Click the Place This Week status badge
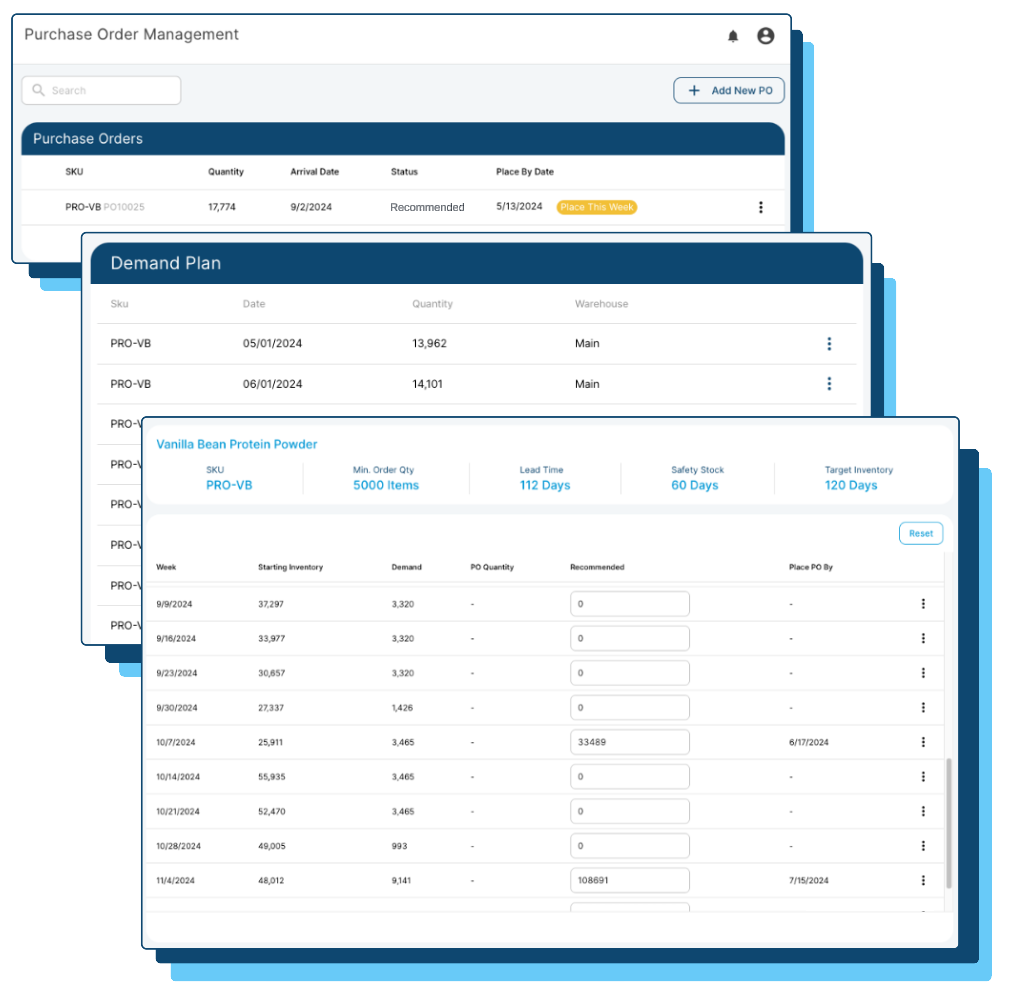The height and width of the screenshot is (993, 1011). pos(597,207)
